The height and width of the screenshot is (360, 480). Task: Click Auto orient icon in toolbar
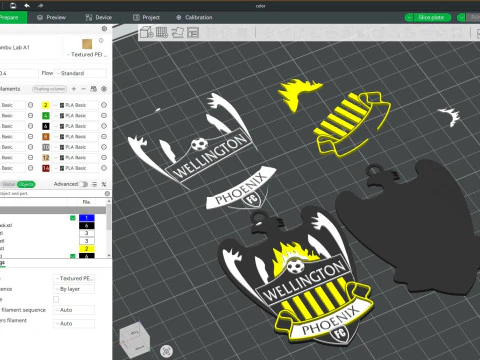pyautogui.click(x=178, y=32)
